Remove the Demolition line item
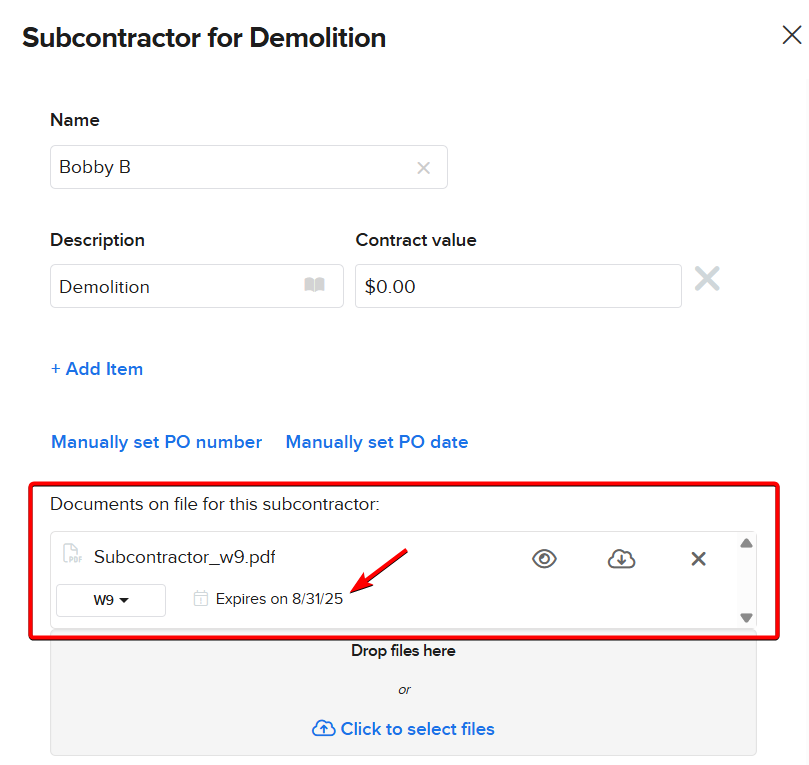Screen dimensions: 809x765 (707, 279)
